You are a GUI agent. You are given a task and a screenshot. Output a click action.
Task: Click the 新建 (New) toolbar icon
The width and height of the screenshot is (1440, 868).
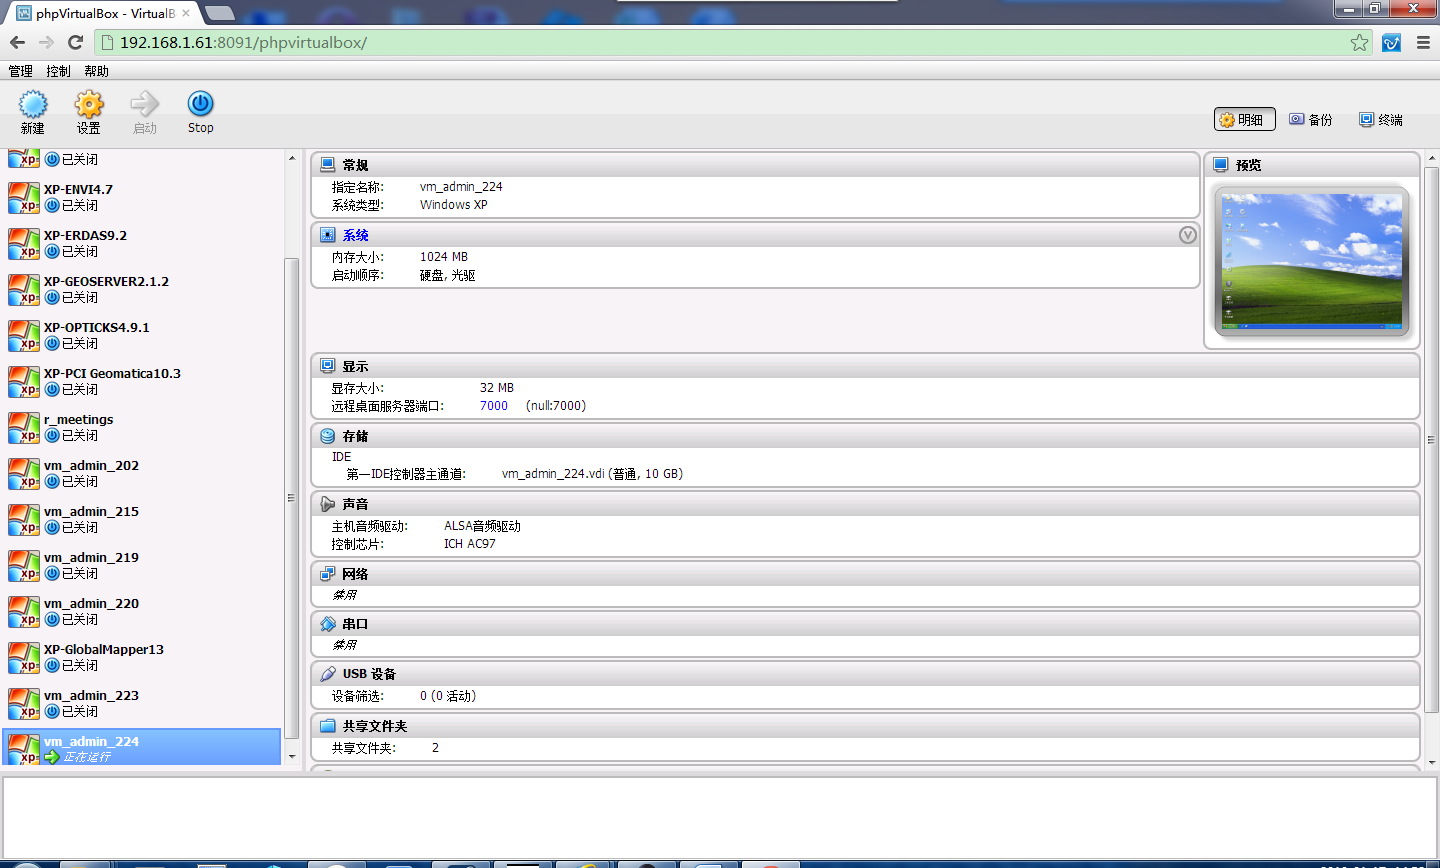[x=33, y=104]
